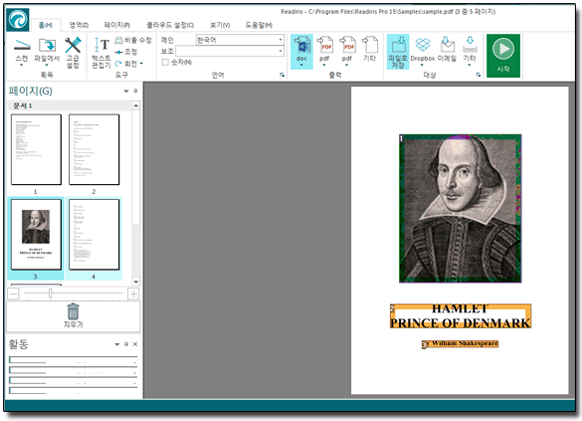Expand the doc format dropdown arrow

[302, 65]
